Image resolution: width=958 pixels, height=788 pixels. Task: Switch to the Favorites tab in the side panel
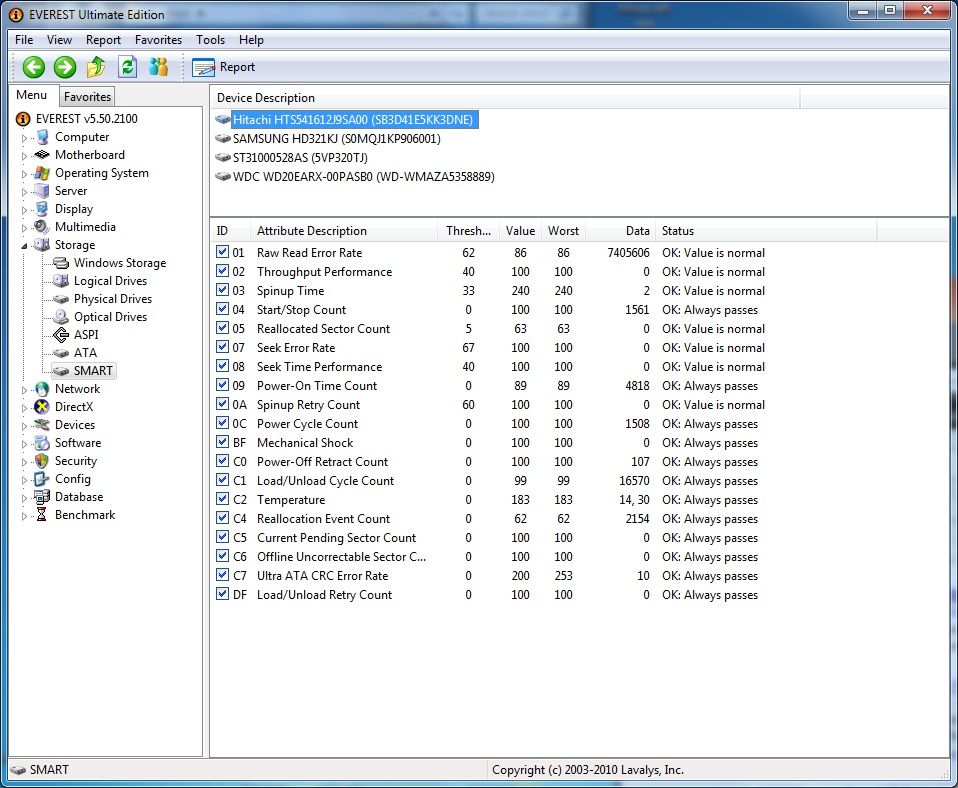[x=87, y=97]
